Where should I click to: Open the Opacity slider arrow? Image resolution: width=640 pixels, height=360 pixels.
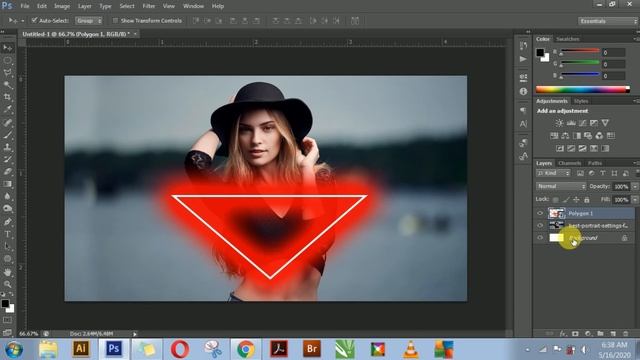[635, 187]
